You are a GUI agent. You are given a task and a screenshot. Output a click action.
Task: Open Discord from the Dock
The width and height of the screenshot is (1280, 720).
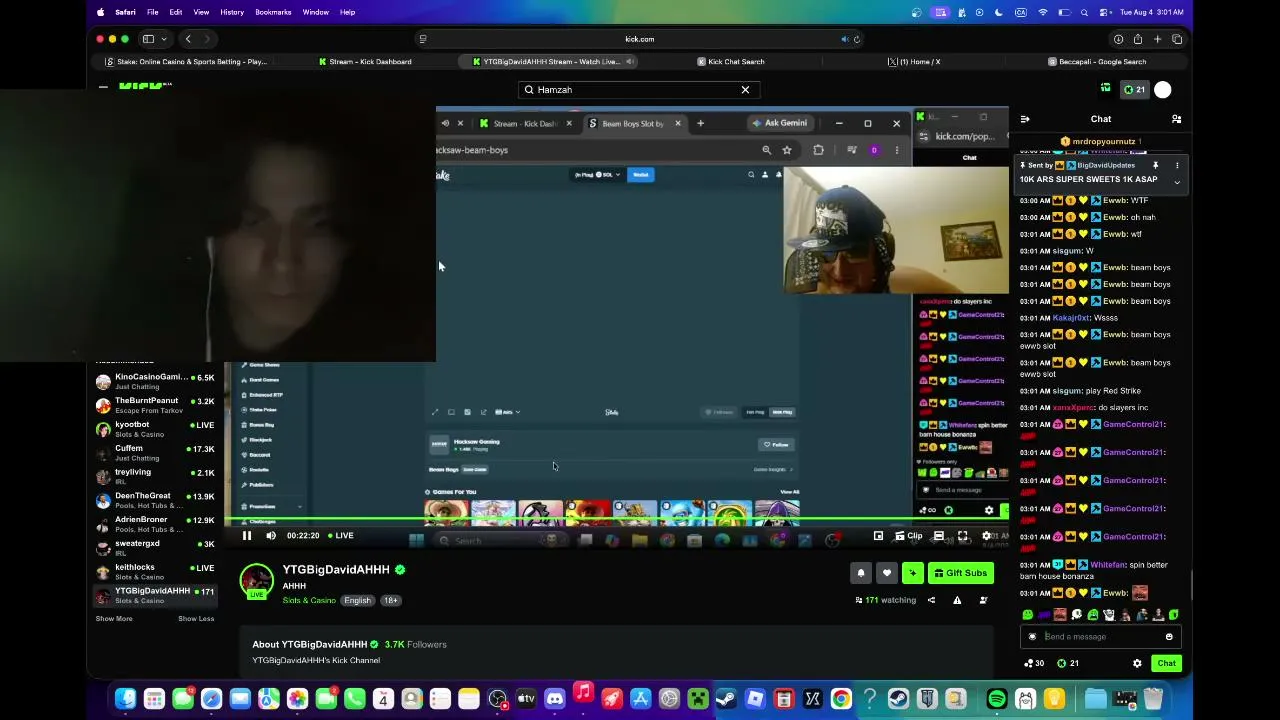(x=555, y=699)
